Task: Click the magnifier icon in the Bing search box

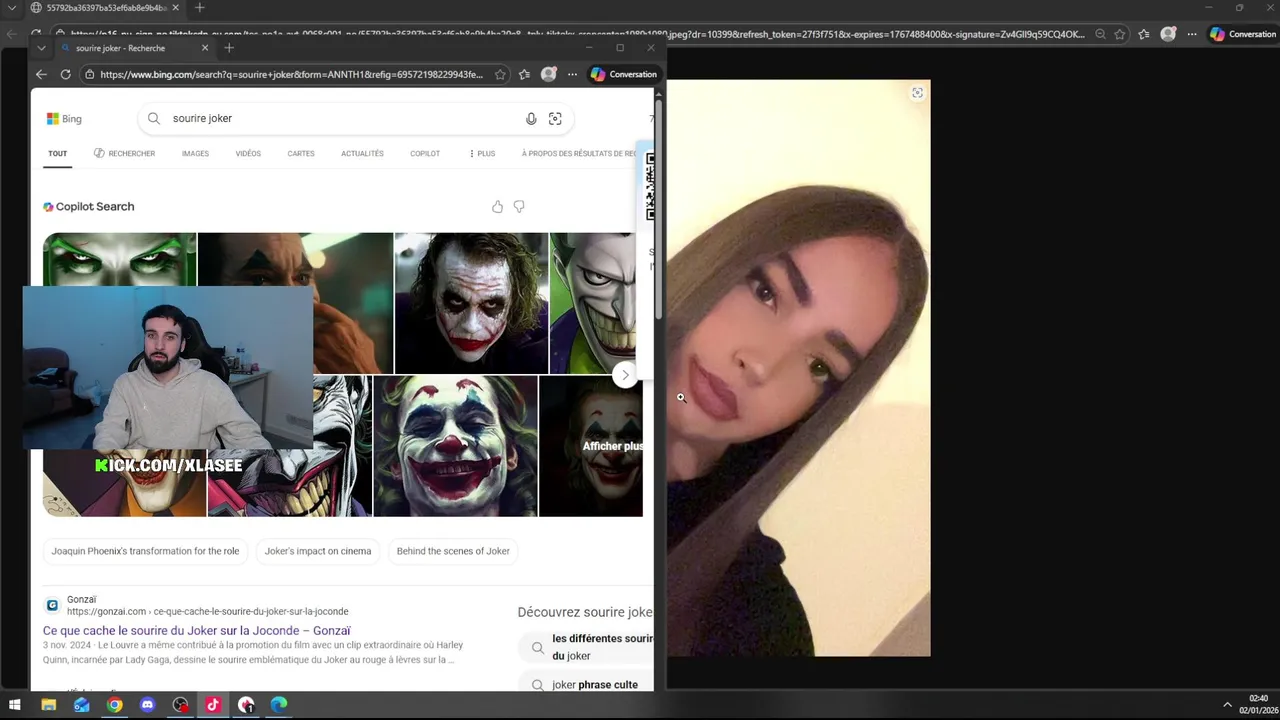Action: click(154, 118)
